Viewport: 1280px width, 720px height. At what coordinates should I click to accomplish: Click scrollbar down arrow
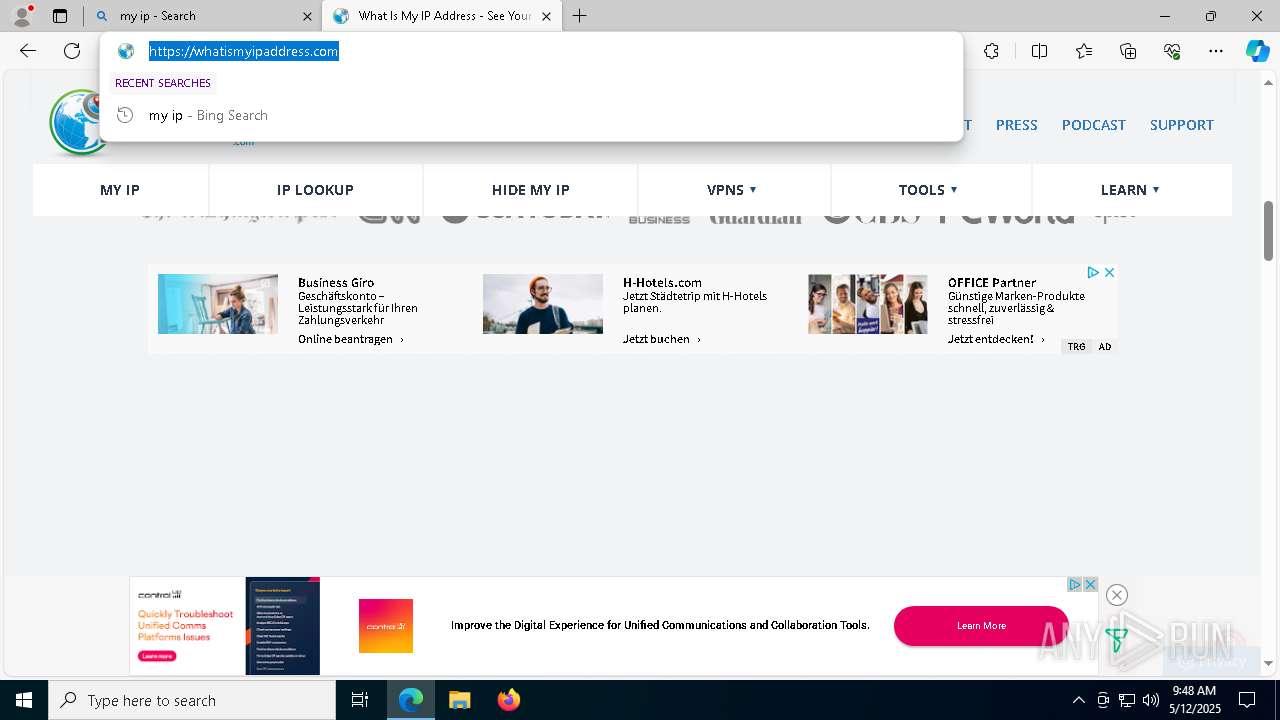point(1268,663)
